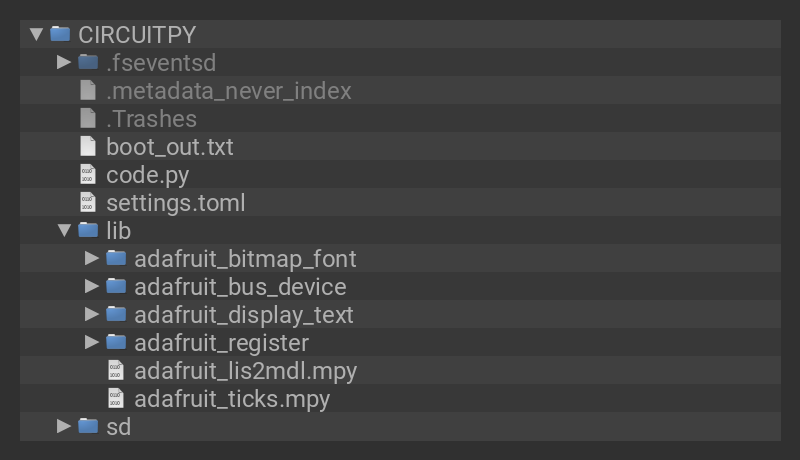
Task: Collapse the lib folder arrow
Action: tap(64, 230)
